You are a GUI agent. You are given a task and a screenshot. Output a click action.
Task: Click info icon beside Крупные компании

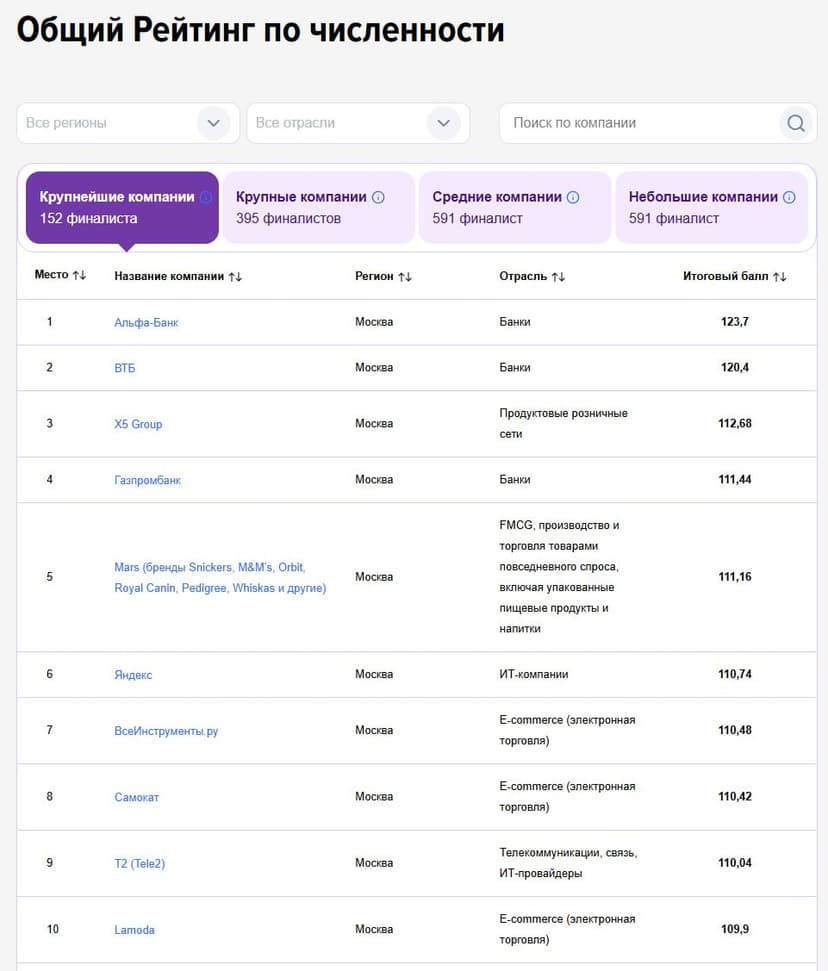pos(378,197)
